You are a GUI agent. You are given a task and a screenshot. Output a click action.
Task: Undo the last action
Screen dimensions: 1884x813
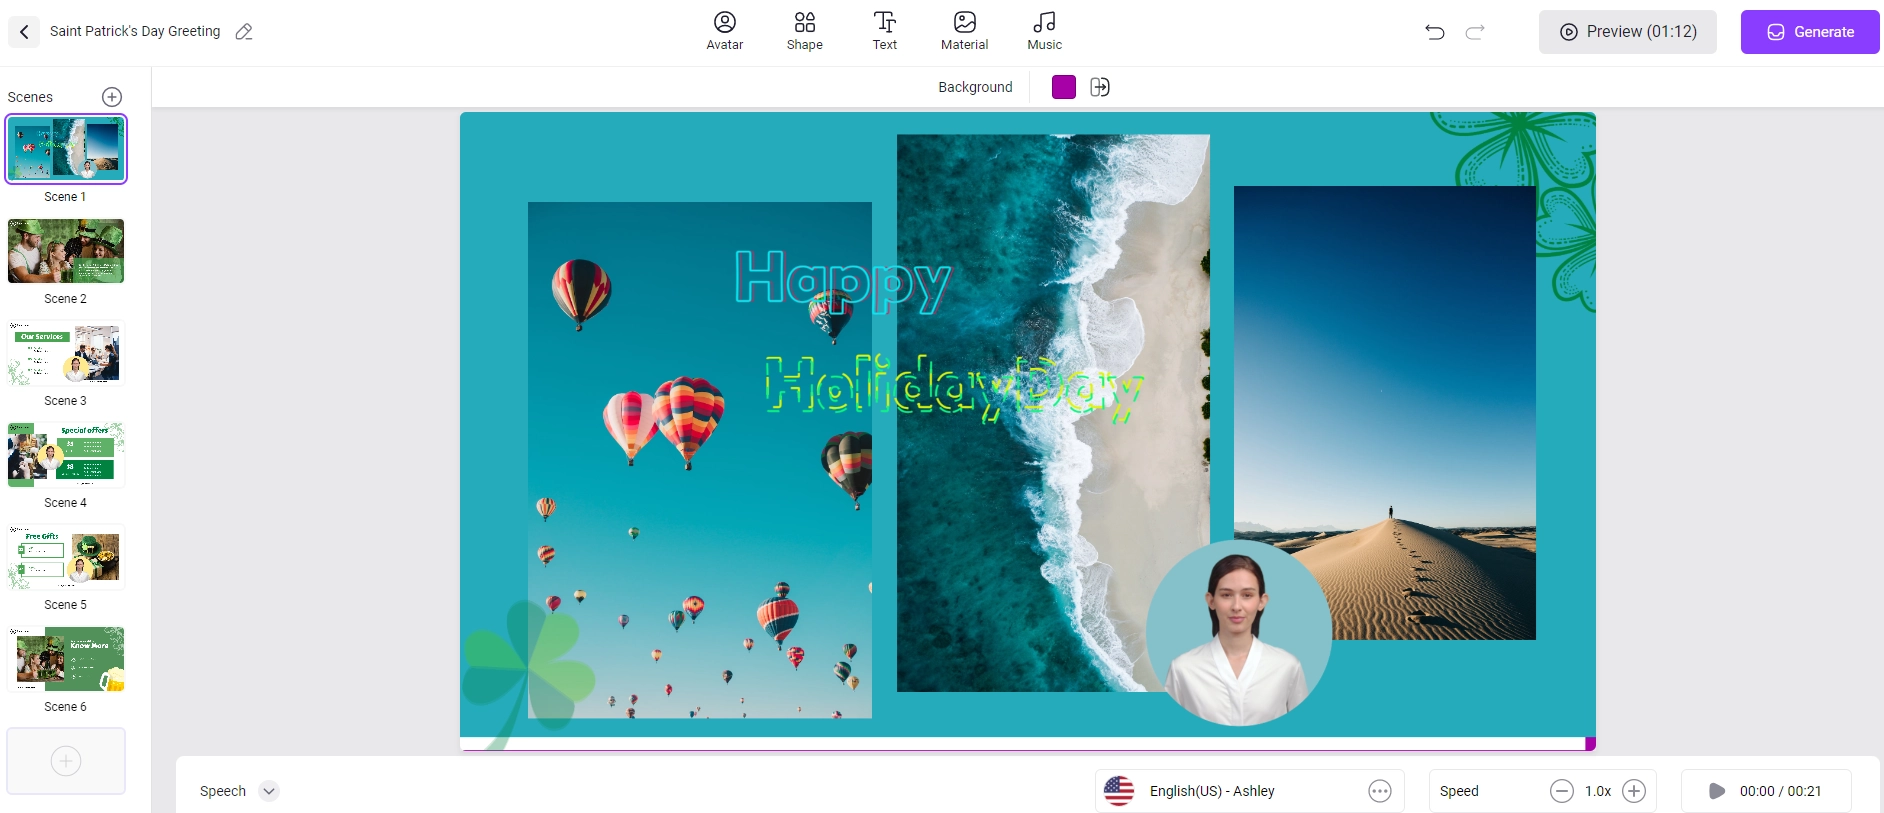coord(1435,32)
